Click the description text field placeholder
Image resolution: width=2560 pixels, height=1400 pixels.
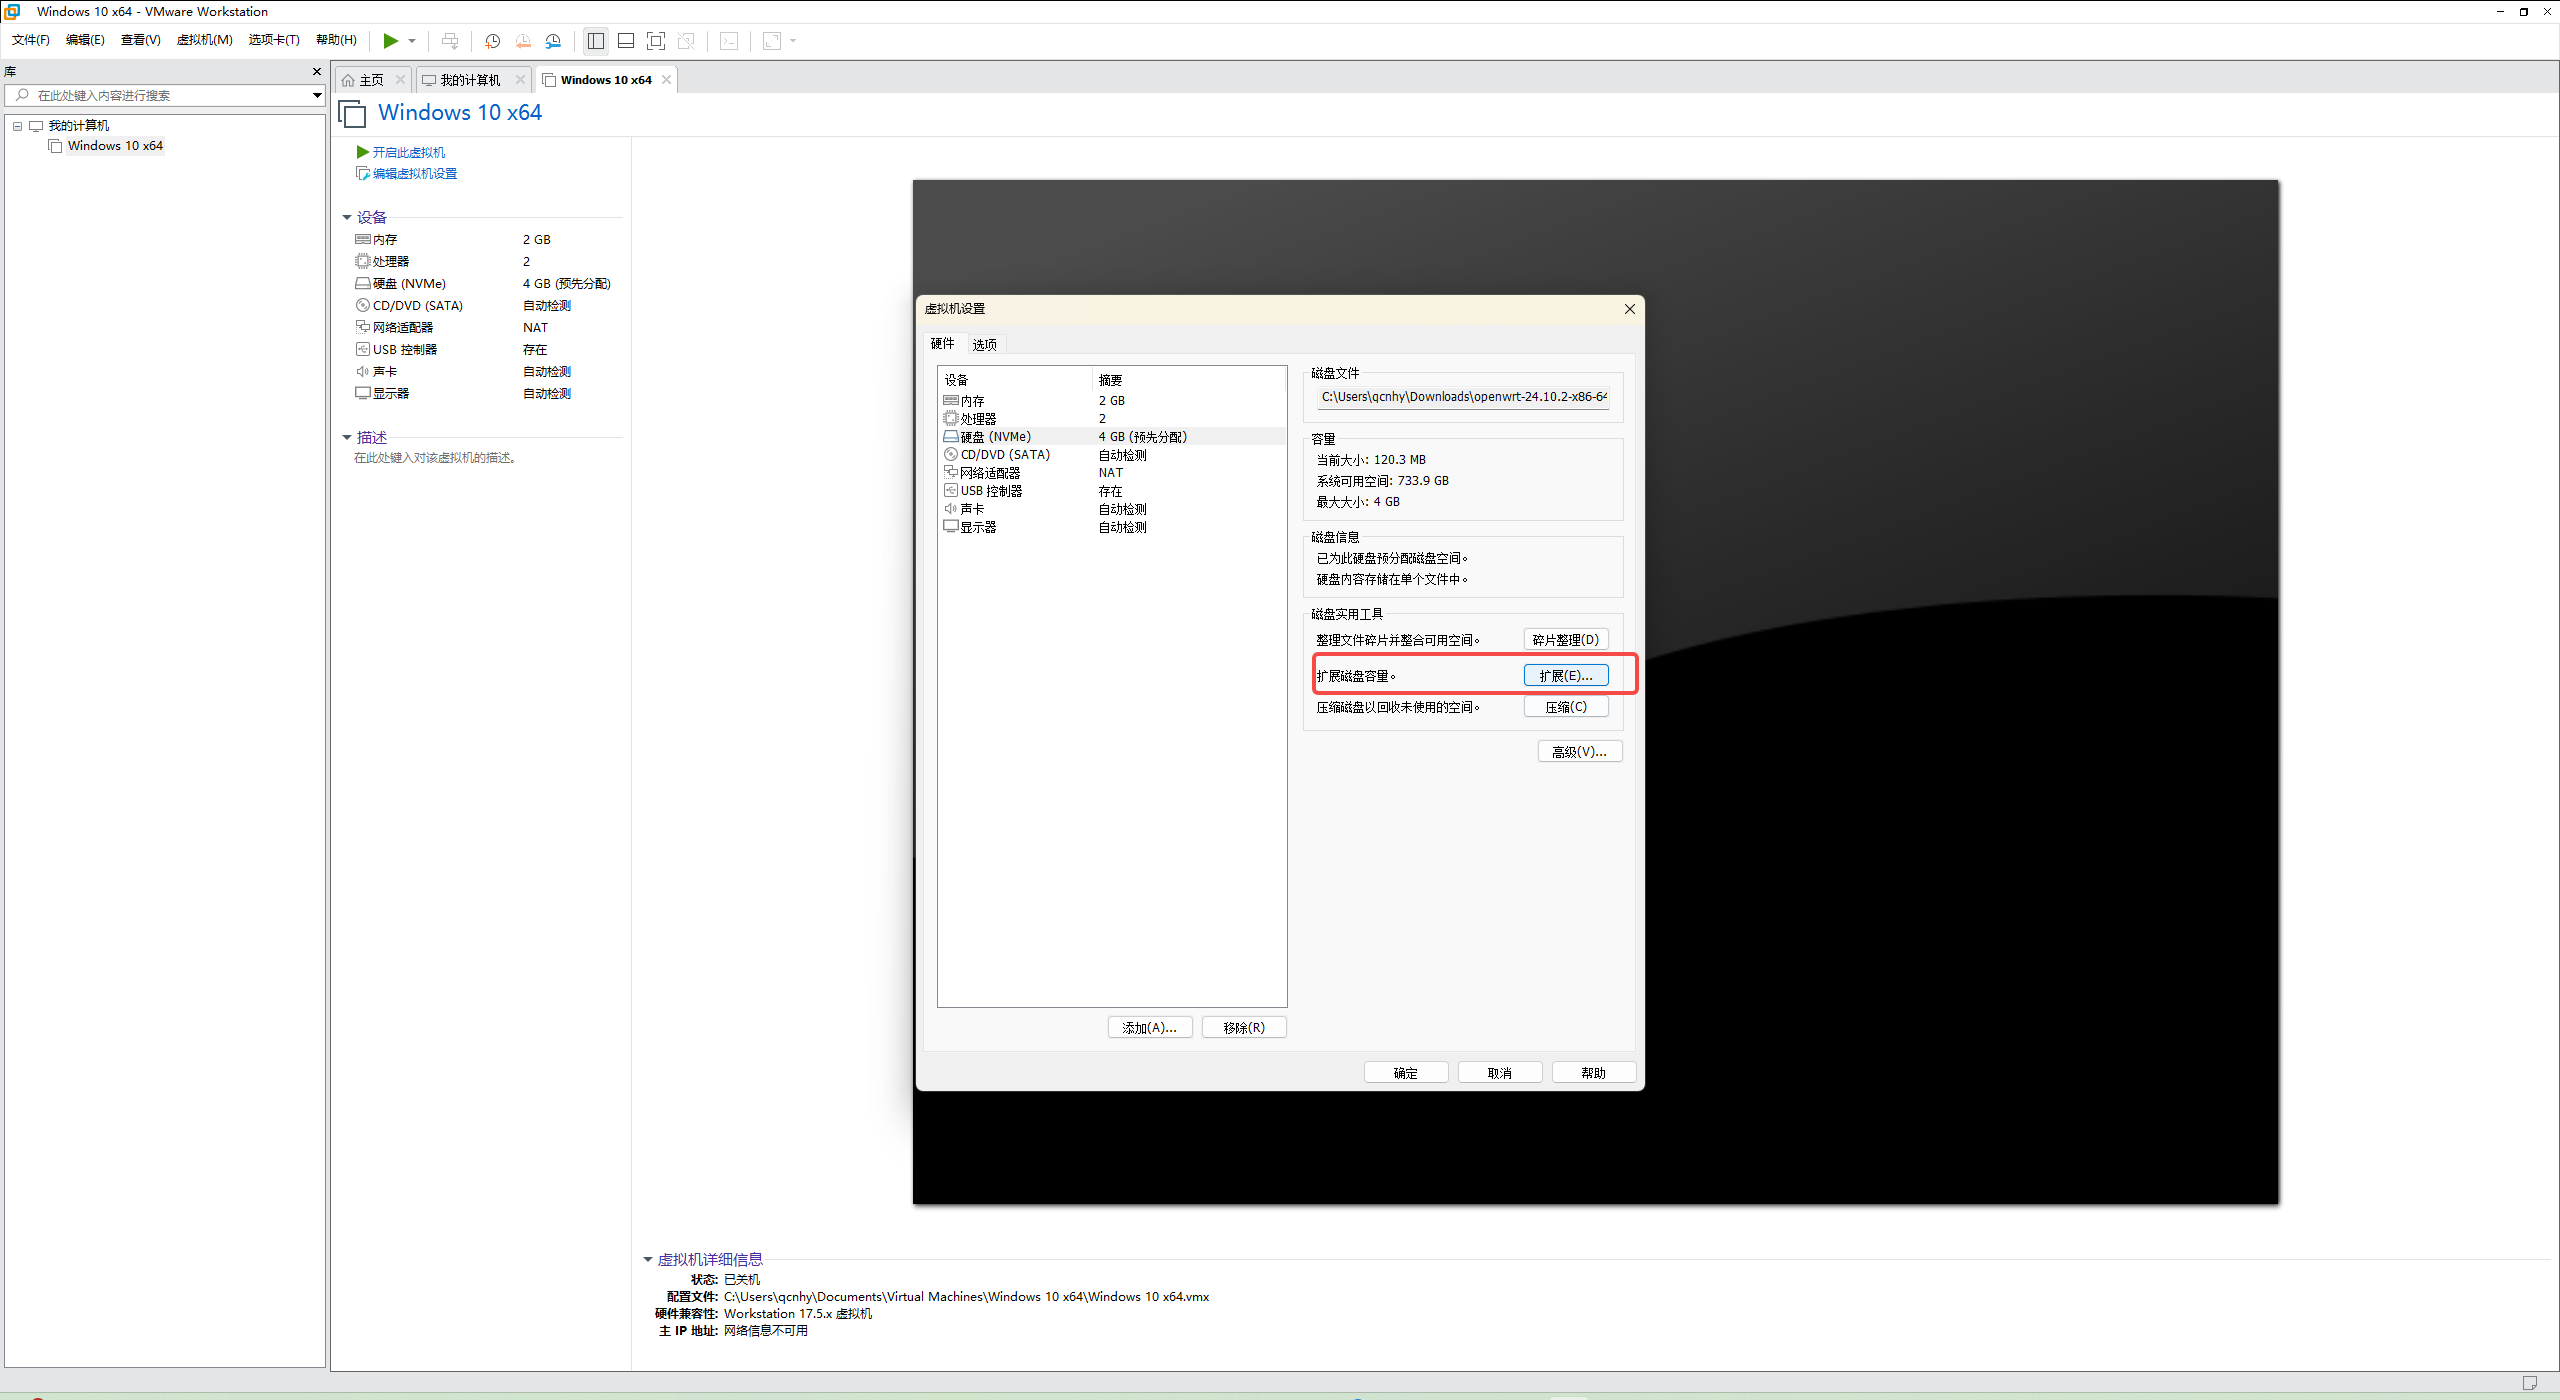[x=435, y=458]
